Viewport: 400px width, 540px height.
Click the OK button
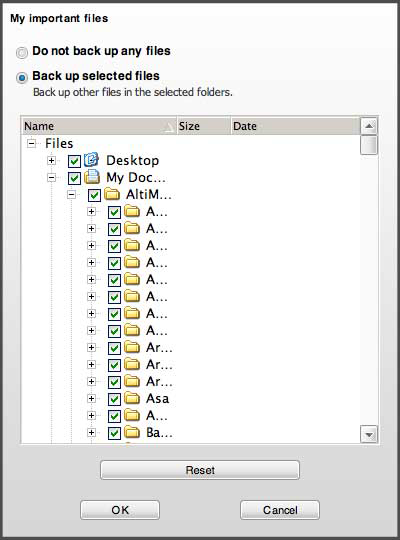(120, 510)
